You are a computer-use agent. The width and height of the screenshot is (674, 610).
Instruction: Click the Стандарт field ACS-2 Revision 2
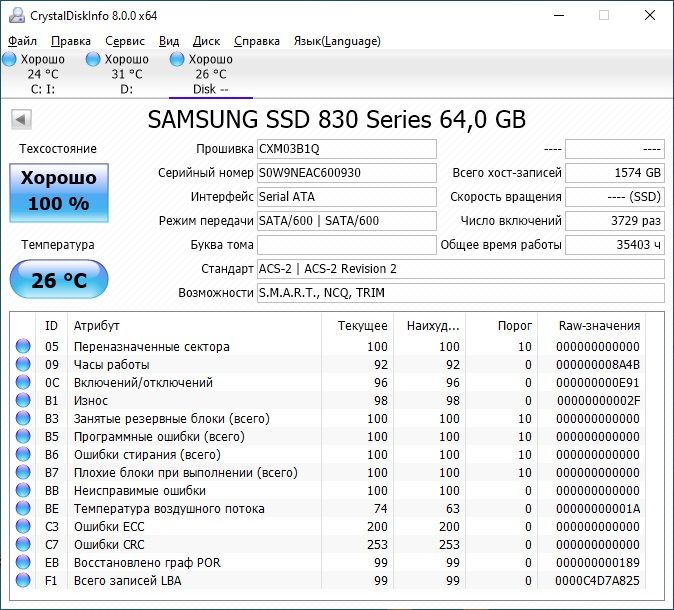pyautogui.click(x=461, y=269)
